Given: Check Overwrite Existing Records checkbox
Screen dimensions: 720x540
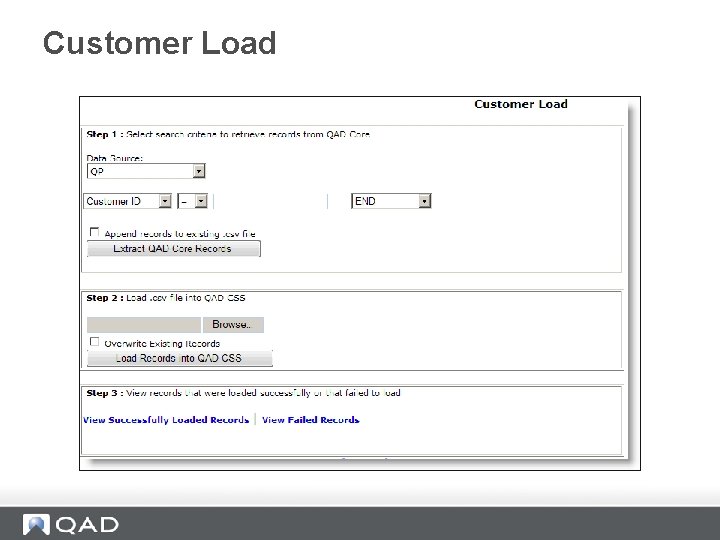Looking at the screenshot, I should click(x=94, y=342).
